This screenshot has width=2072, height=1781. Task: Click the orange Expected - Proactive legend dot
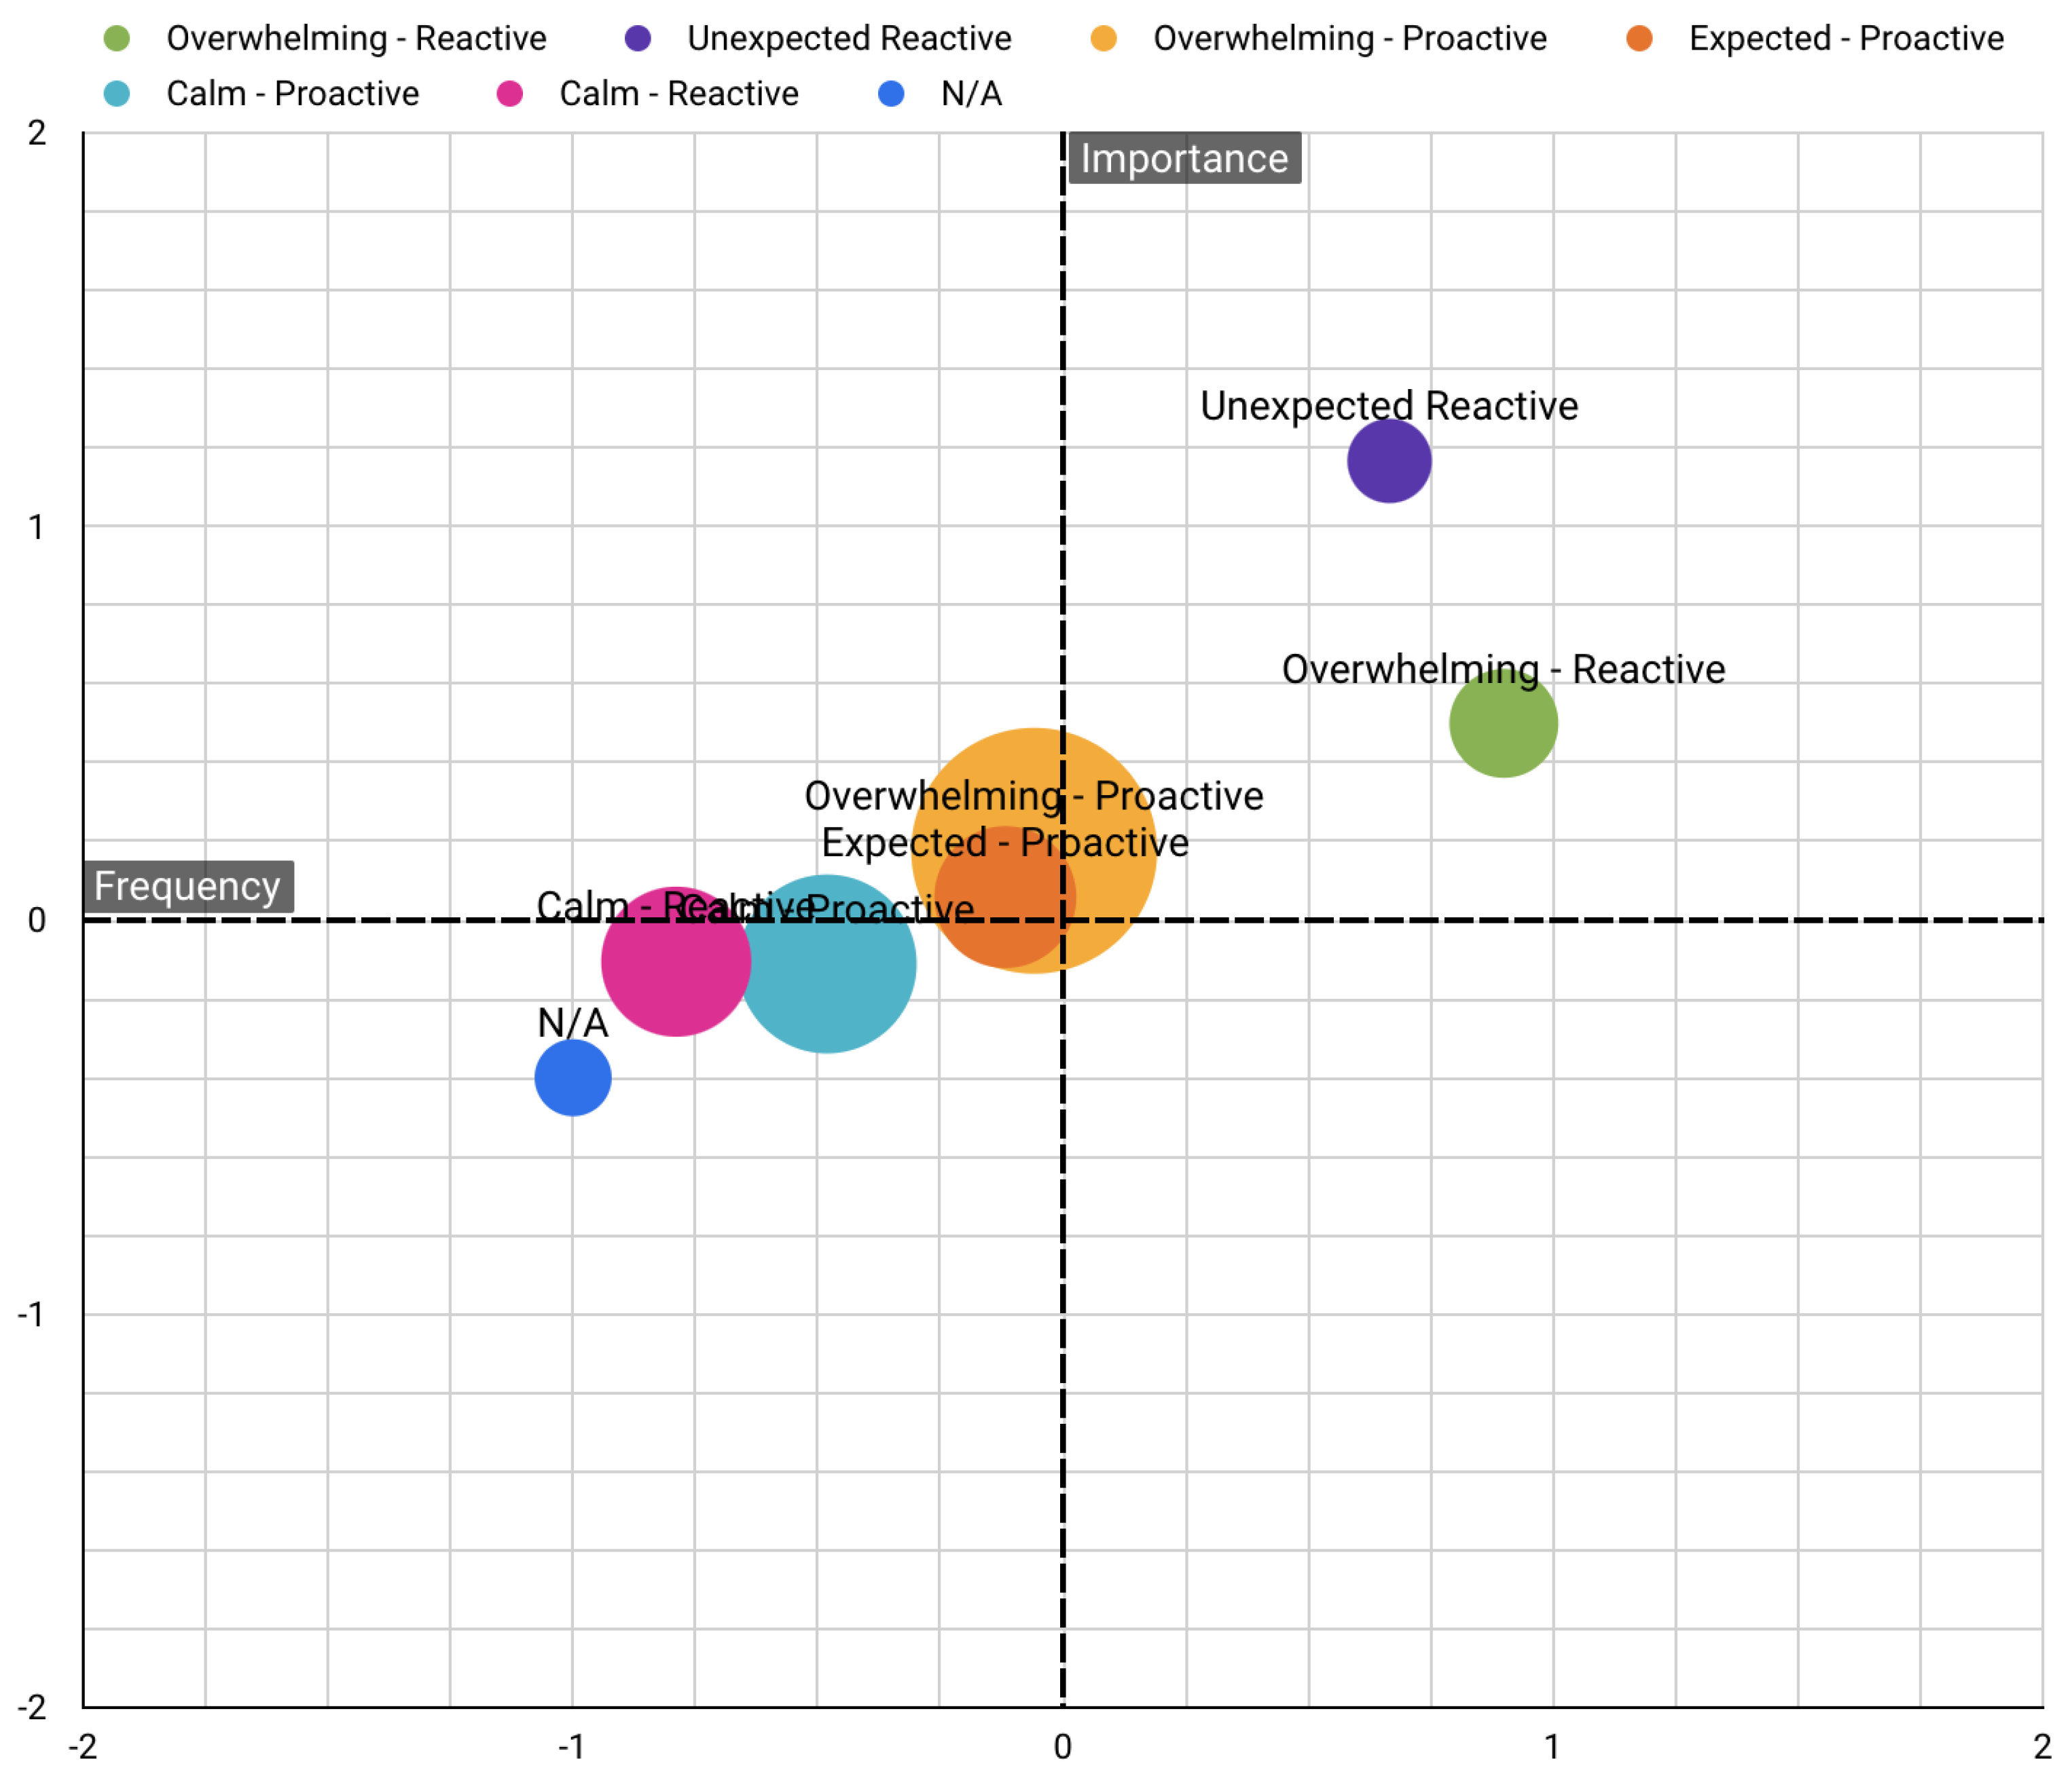click(x=1640, y=39)
